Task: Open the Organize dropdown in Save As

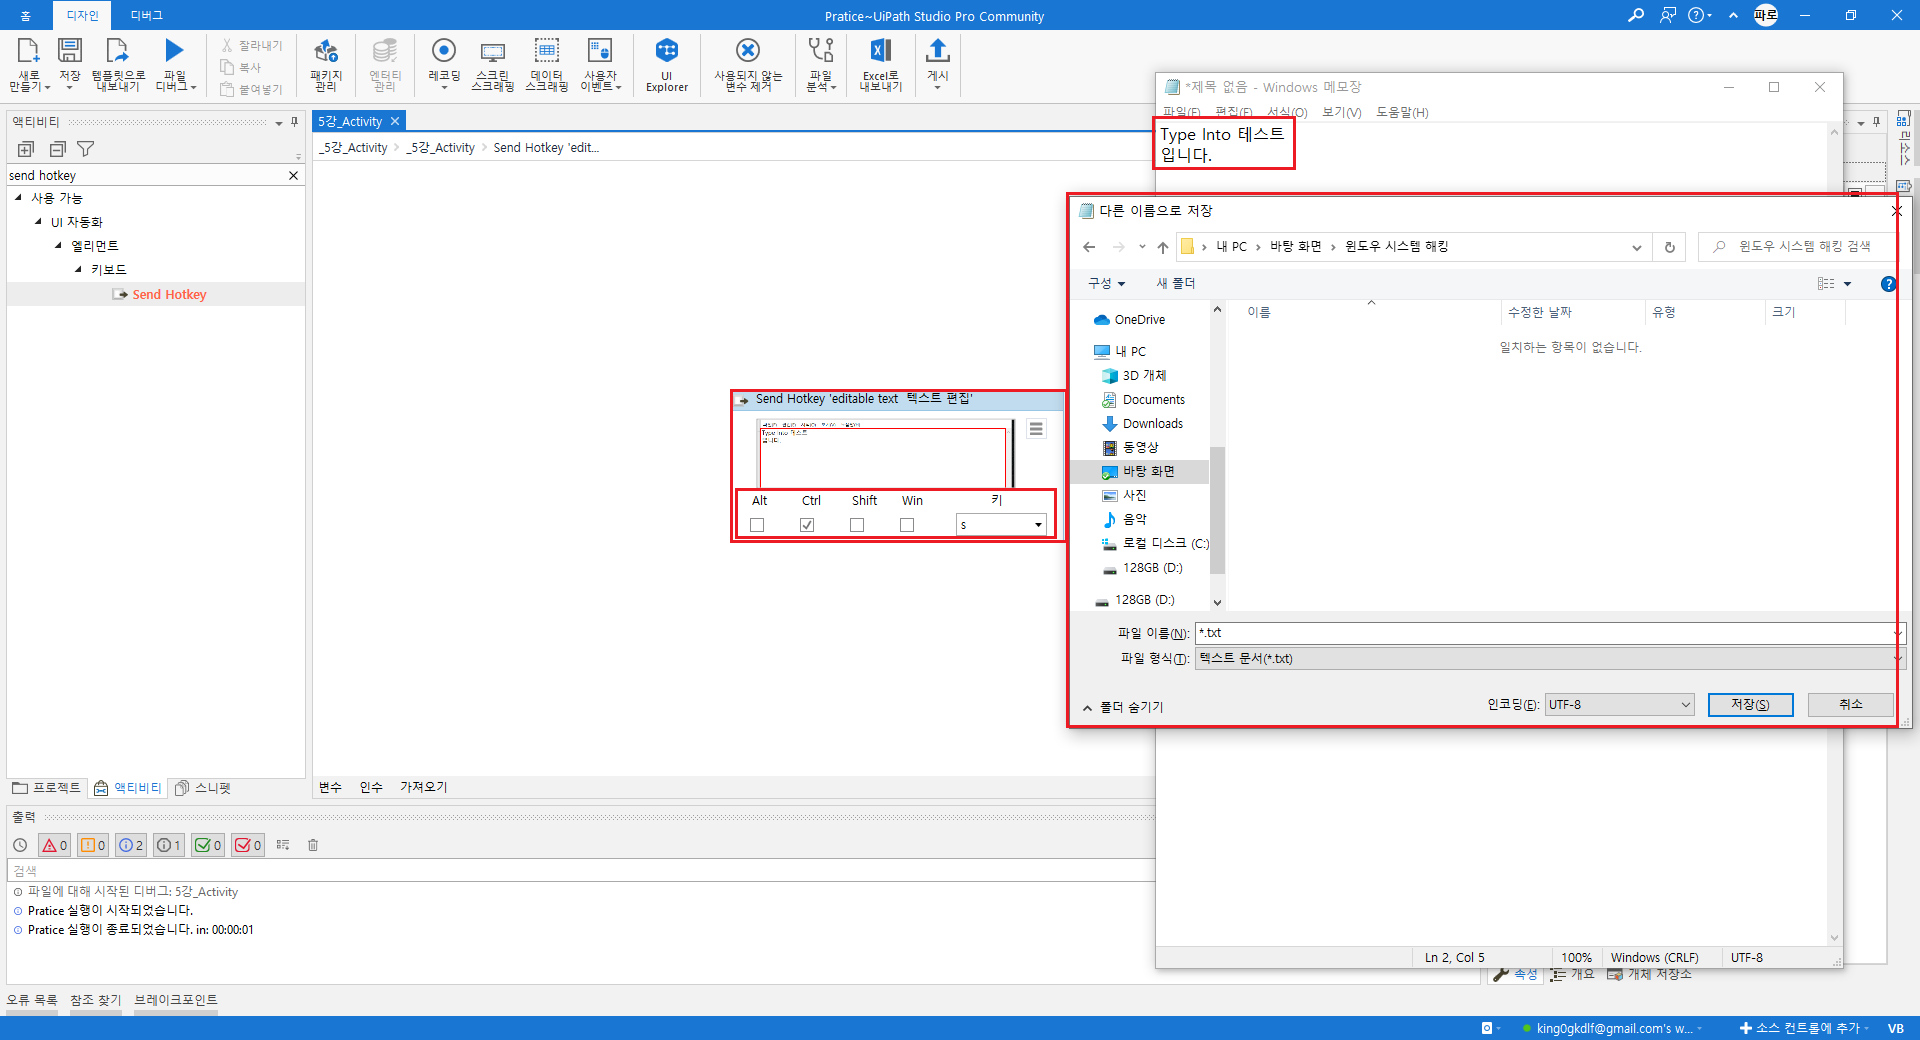Action: (x=1107, y=284)
